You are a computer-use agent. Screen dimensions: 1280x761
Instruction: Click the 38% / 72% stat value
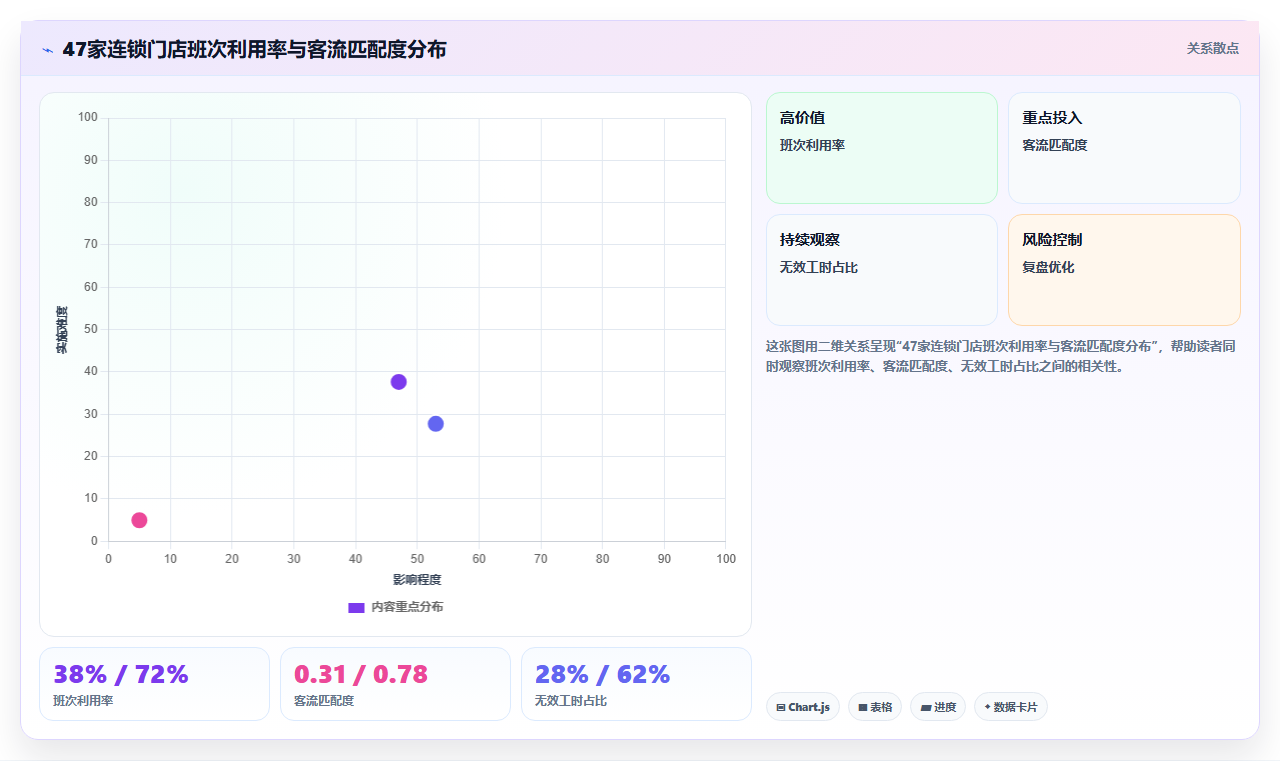(x=121, y=675)
